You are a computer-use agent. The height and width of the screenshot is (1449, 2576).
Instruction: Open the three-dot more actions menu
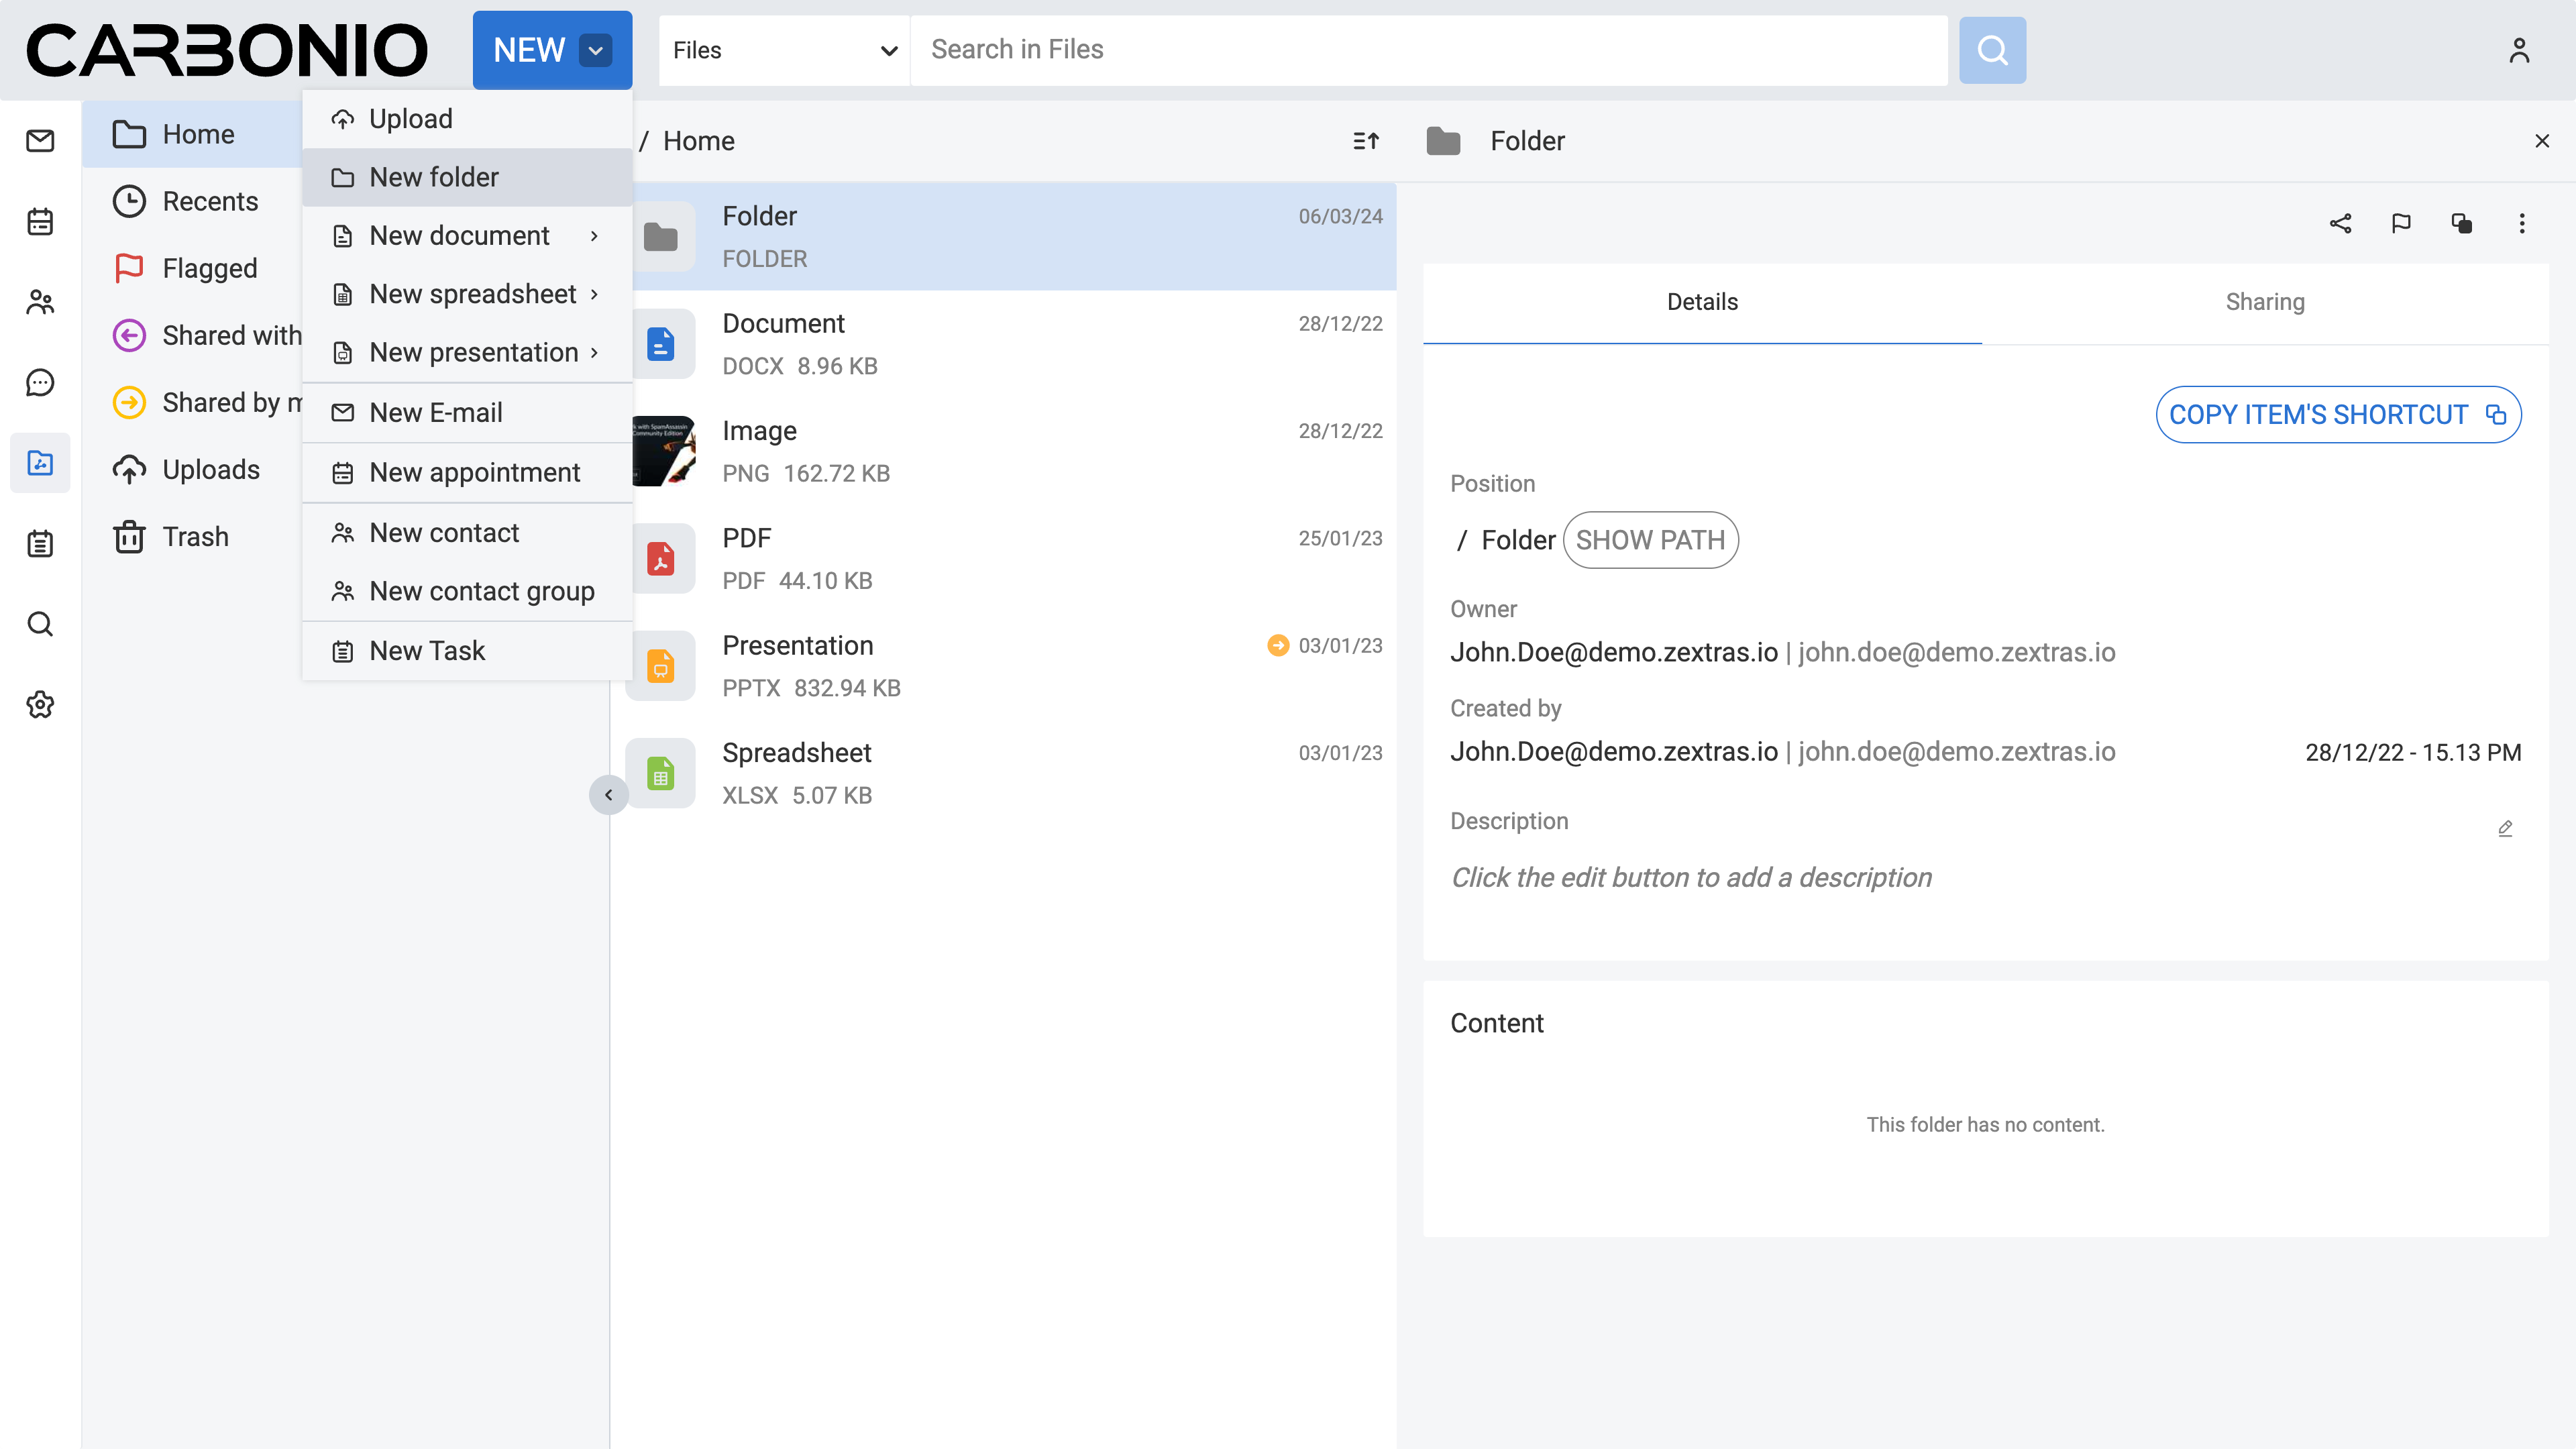[x=2522, y=223]
